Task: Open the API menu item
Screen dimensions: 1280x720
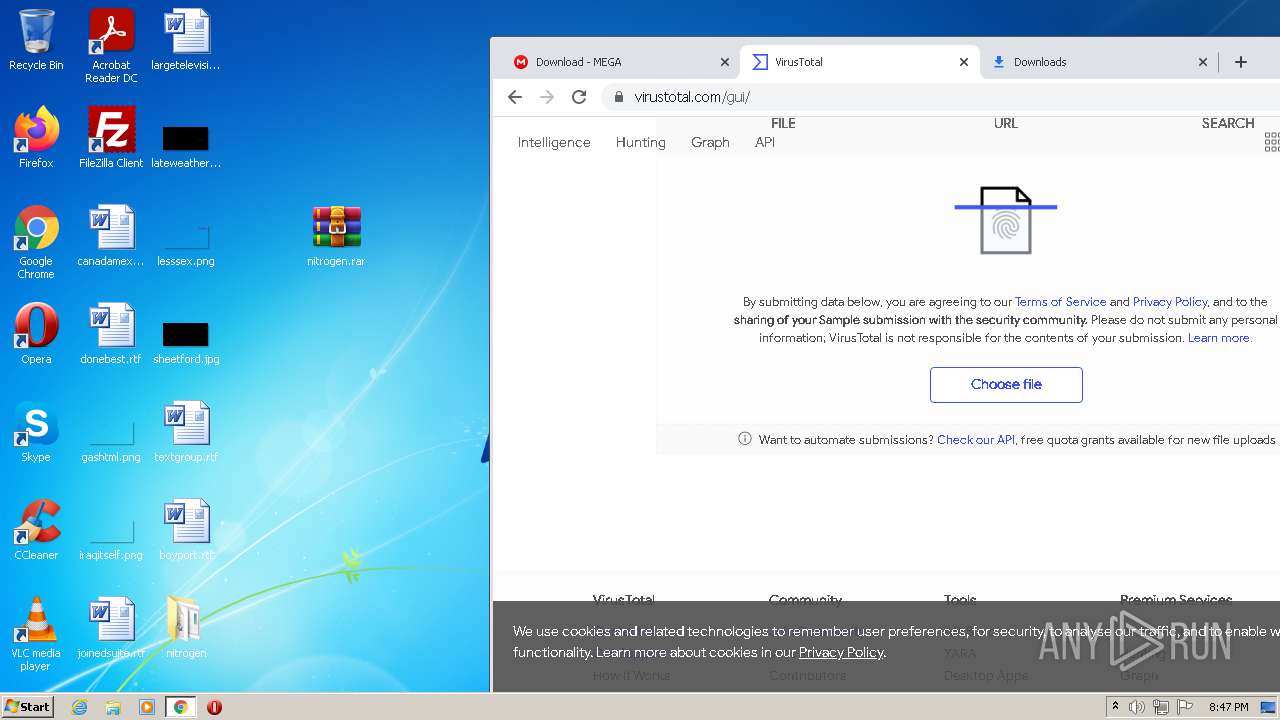Action: pyautogui.click(x=765, y=142)
